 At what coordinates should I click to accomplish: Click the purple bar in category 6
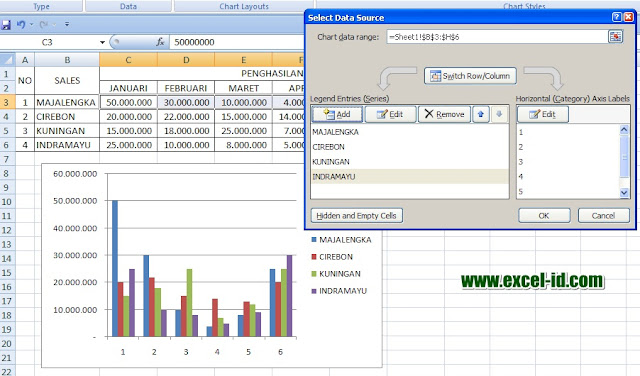point(289,296)
